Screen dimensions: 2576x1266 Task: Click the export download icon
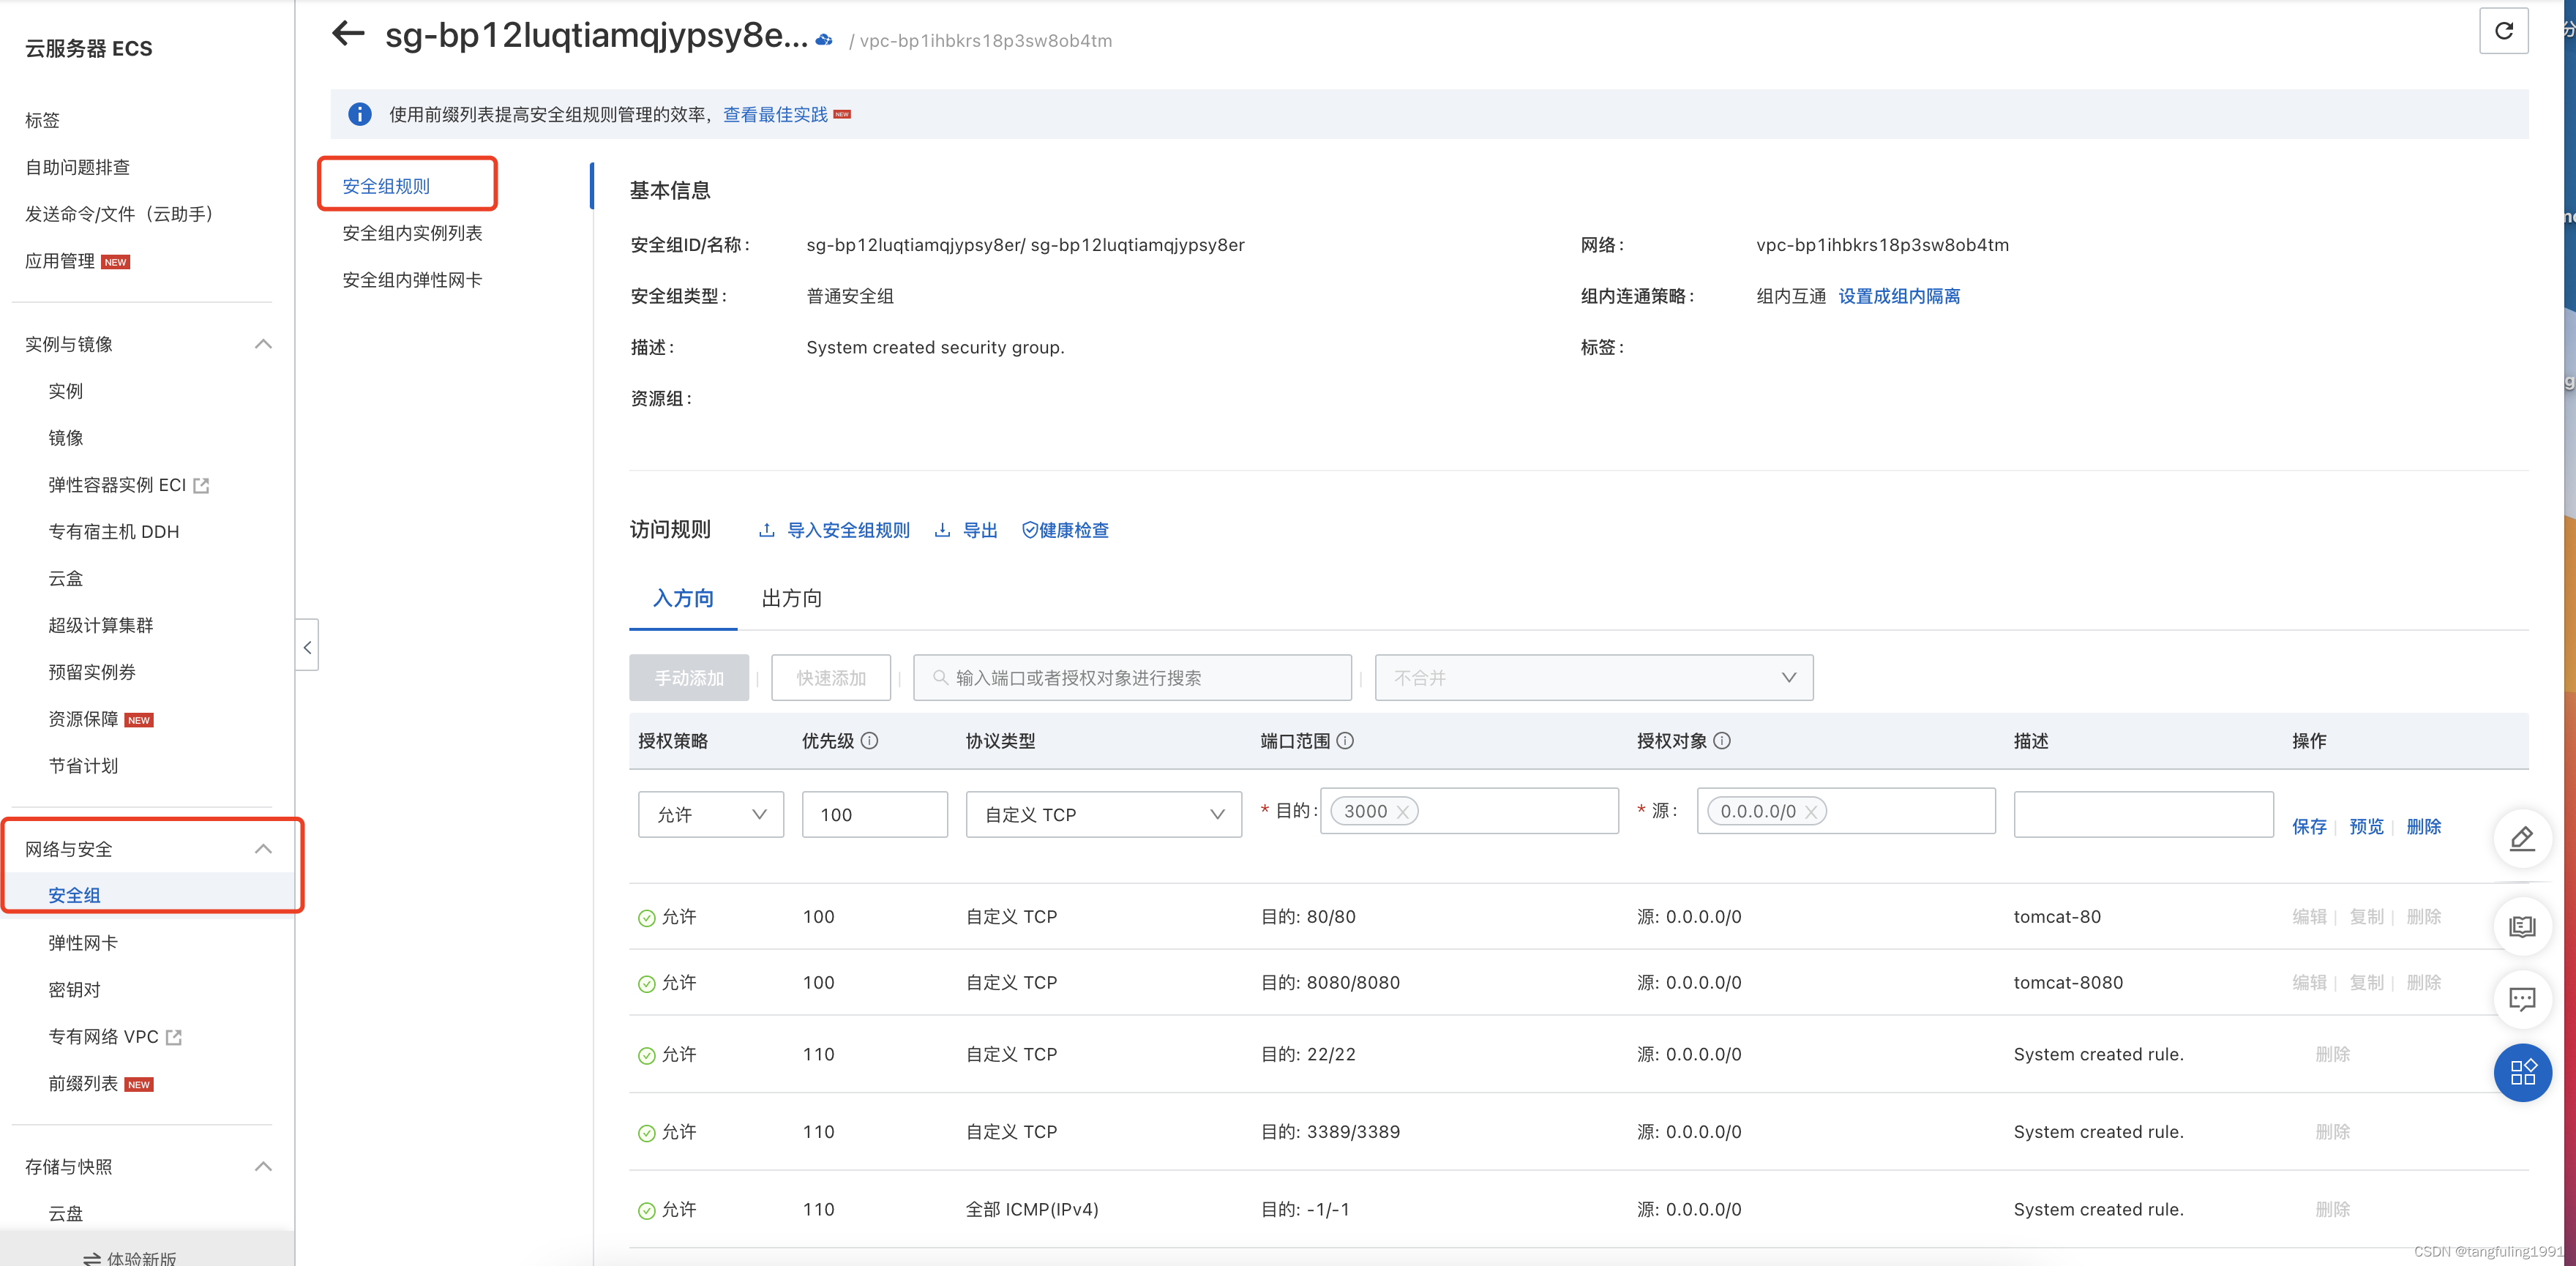point(942,530)
